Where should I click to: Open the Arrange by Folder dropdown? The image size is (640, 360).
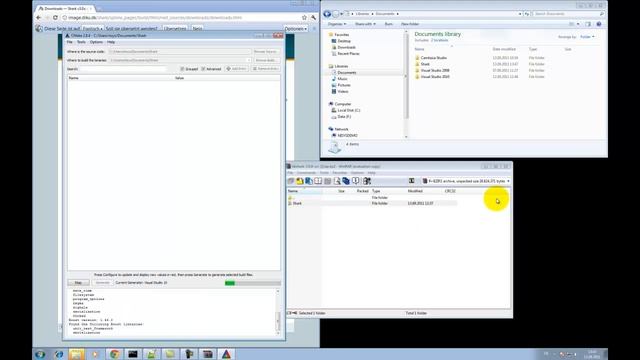pyautogui.click(x=587, y=37)
